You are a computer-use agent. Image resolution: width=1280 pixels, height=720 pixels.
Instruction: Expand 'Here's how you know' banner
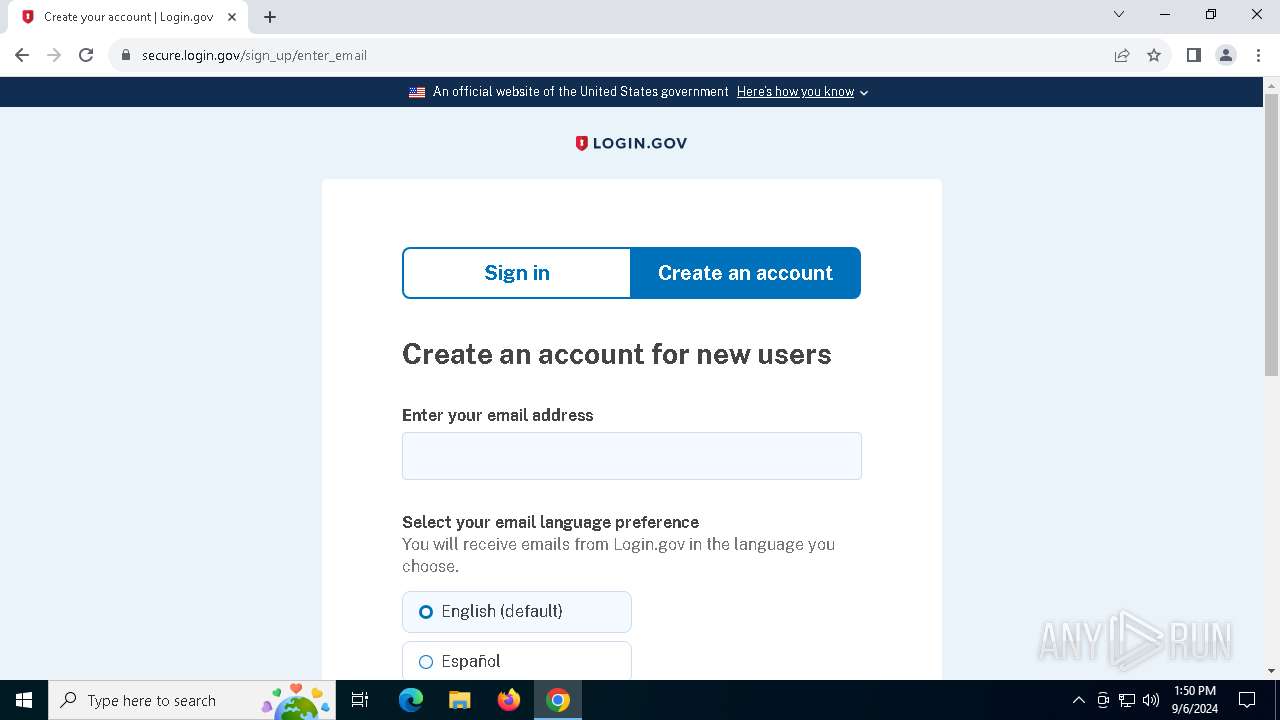pyautogui.click(x=802, y=92)
